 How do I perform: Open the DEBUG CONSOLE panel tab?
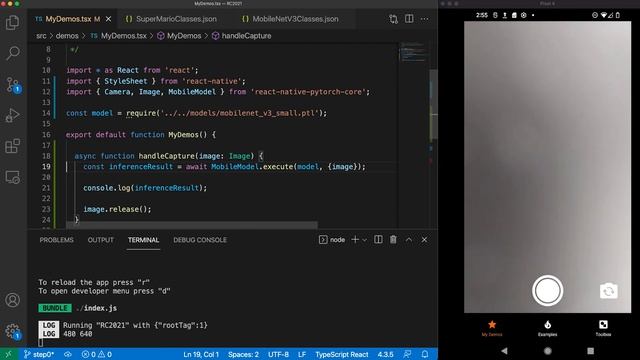coord(200,240)
